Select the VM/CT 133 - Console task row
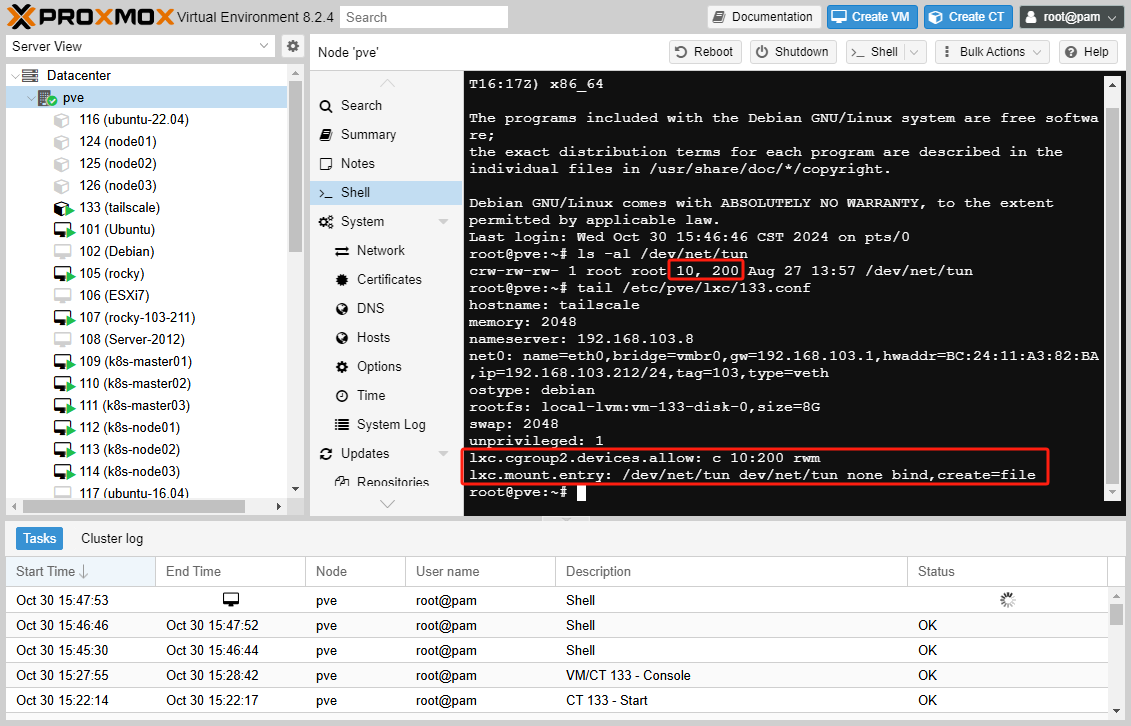This screenshot has height=726, width=1131. coord(557,676)
